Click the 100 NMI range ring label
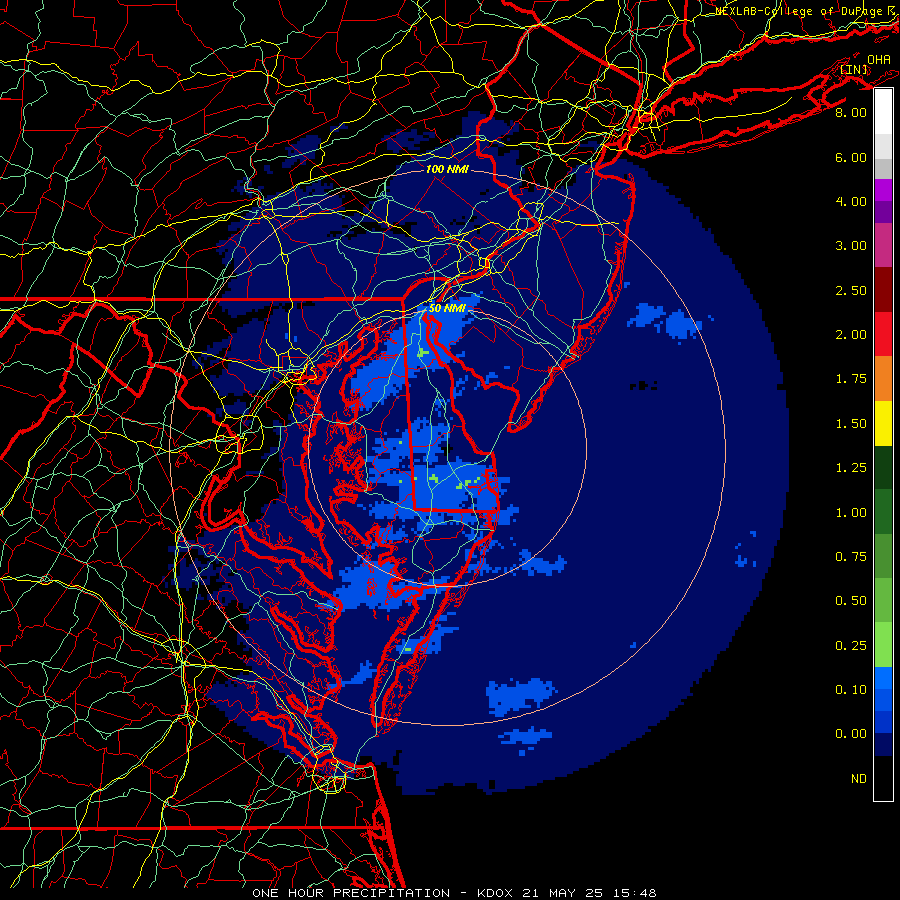This screenshot has height=900, width=900. 447,169
